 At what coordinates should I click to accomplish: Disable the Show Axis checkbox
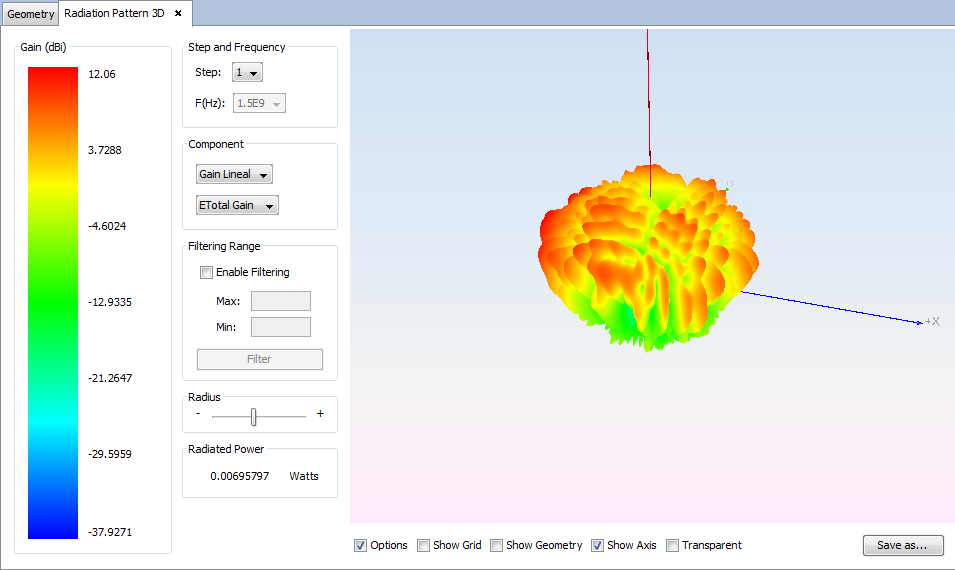[598, 546]
